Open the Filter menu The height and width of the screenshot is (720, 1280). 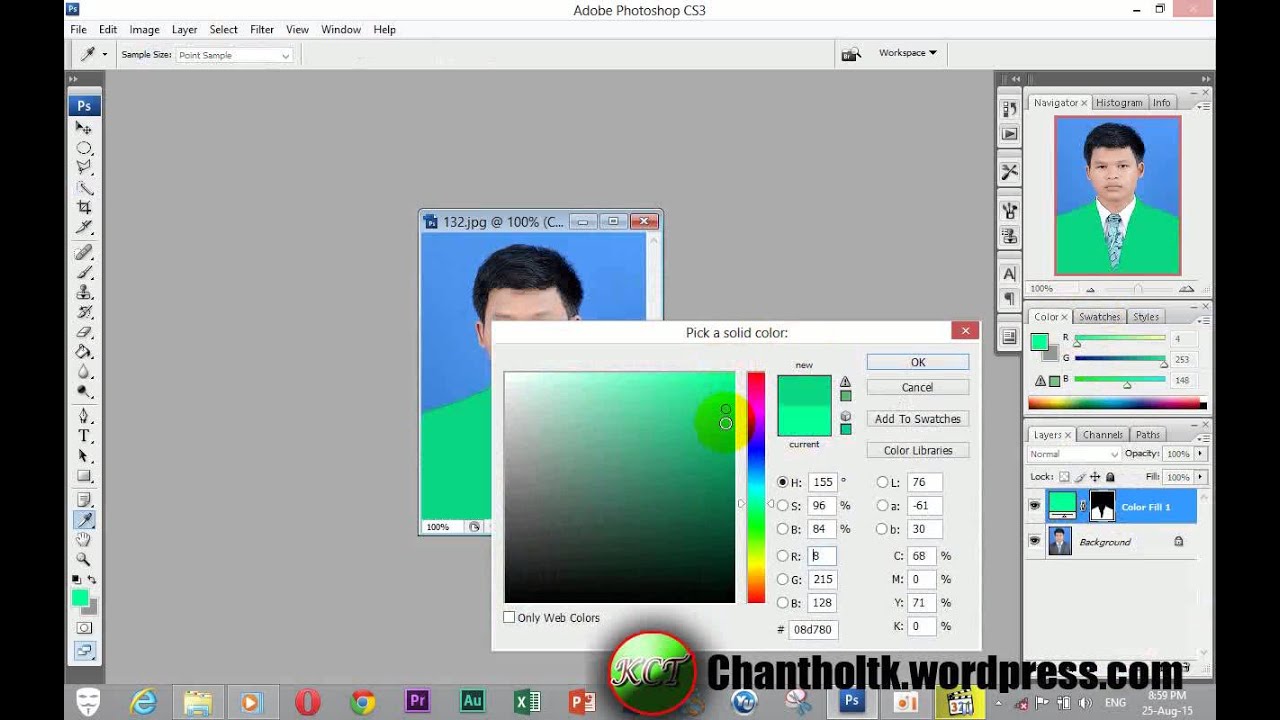coord(262,30)
